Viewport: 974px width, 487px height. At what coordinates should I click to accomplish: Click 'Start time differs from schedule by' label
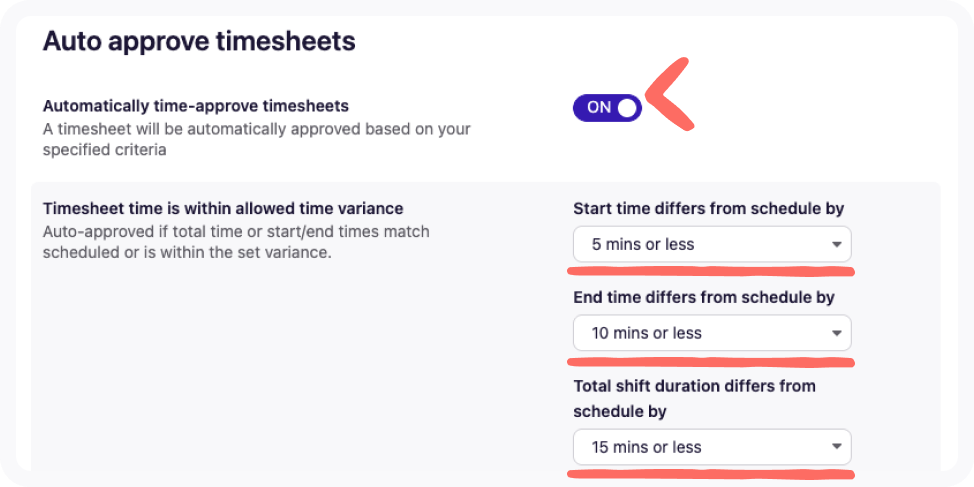coord(708,208)
